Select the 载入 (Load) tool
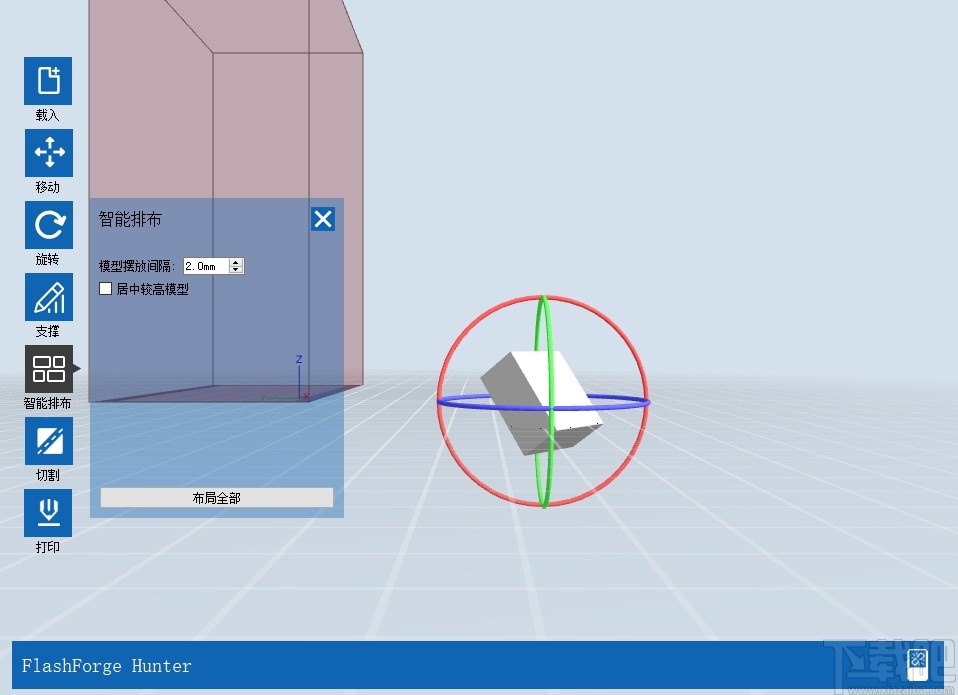Image resolution: width=958 pixels, height=695 pixels. click(47, 81)
